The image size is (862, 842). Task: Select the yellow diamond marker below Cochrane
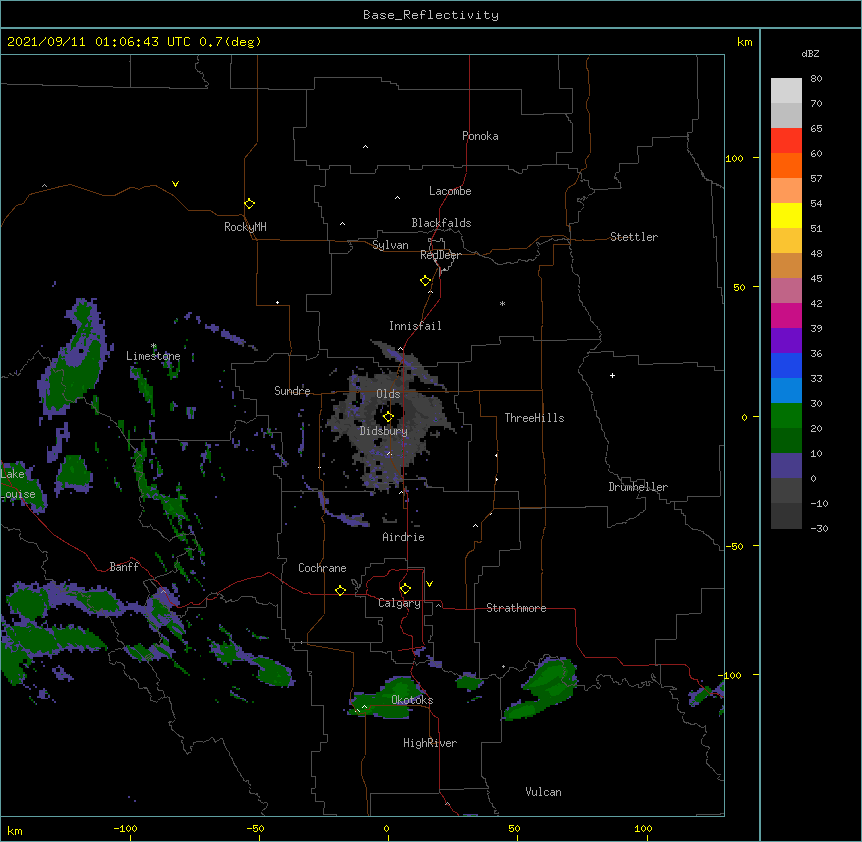(x=340, y=590)
